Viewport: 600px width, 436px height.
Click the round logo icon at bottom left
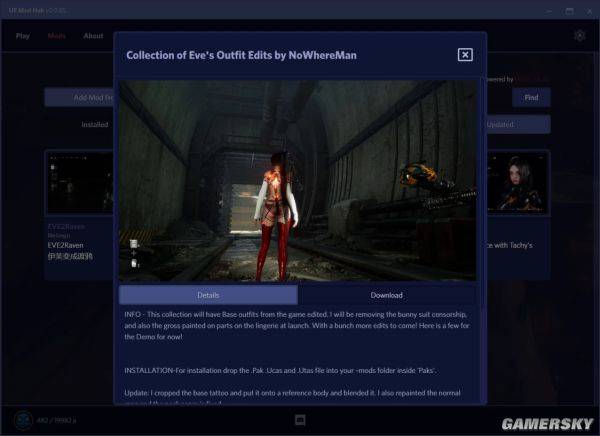point(23,420)
